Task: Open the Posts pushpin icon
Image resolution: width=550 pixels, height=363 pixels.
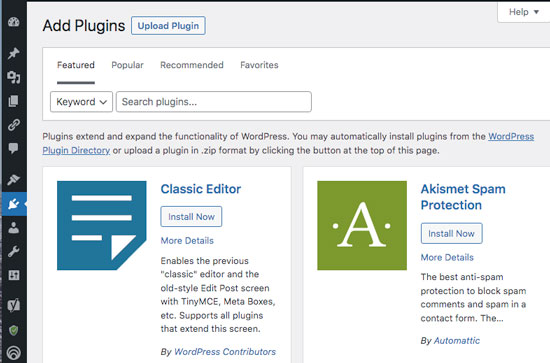Action: (14, 53)
